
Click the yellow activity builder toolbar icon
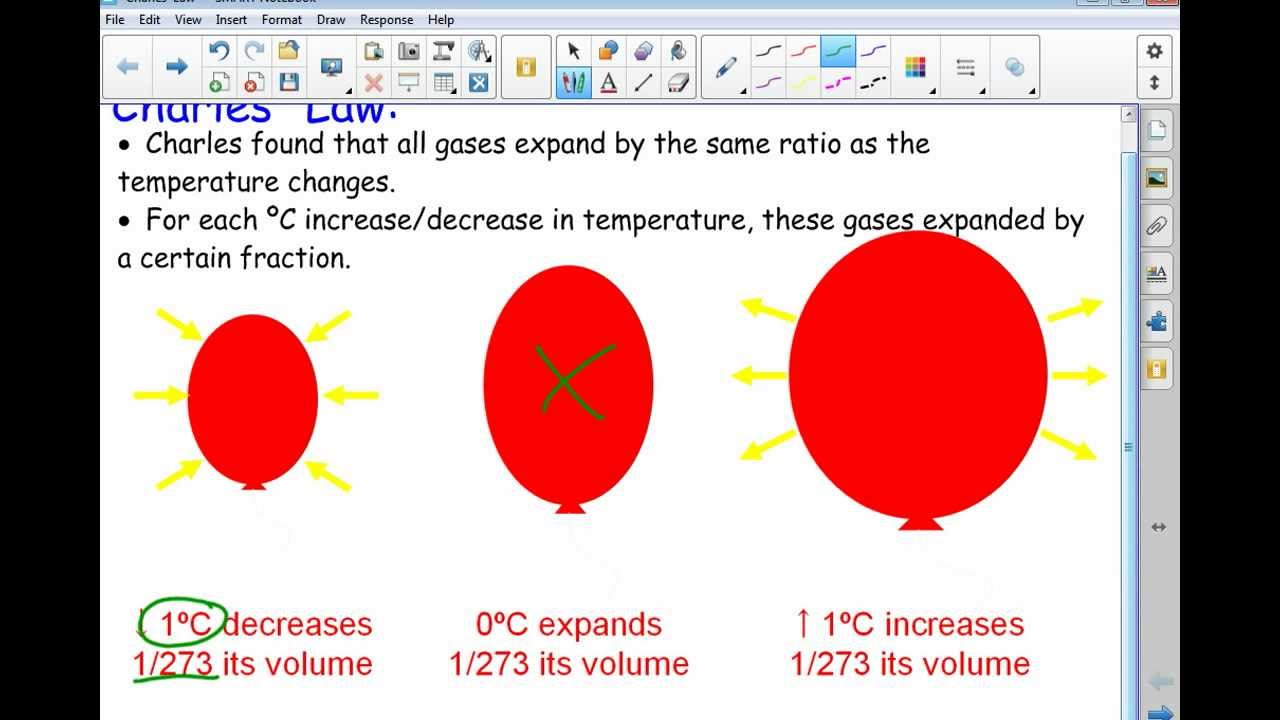(x=526, y=67)
